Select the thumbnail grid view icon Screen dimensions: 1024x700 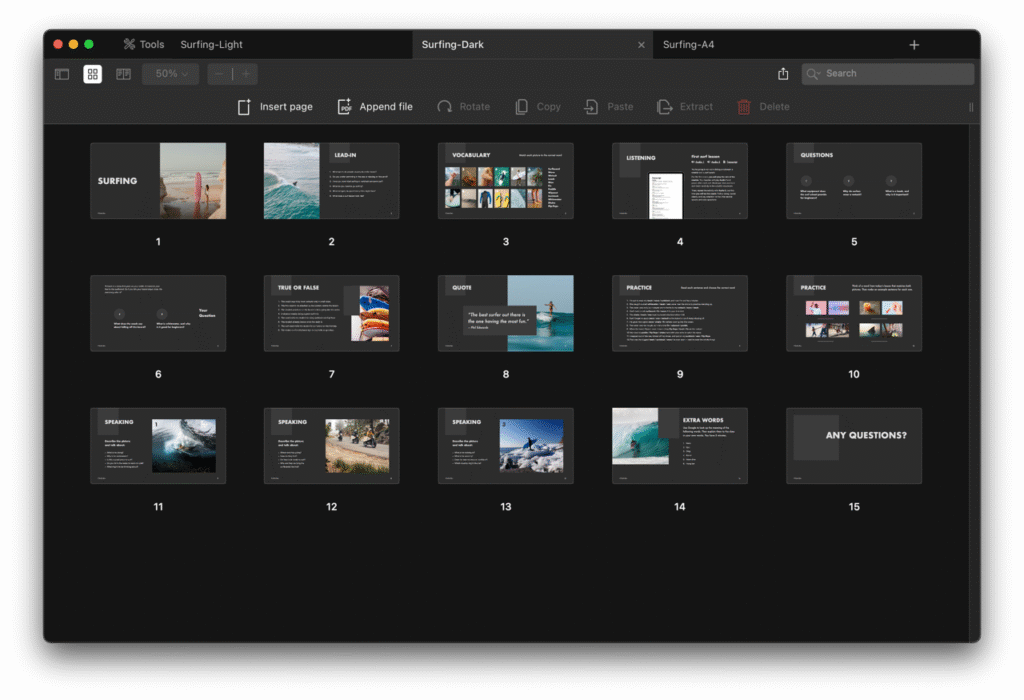tap(92, 74)
